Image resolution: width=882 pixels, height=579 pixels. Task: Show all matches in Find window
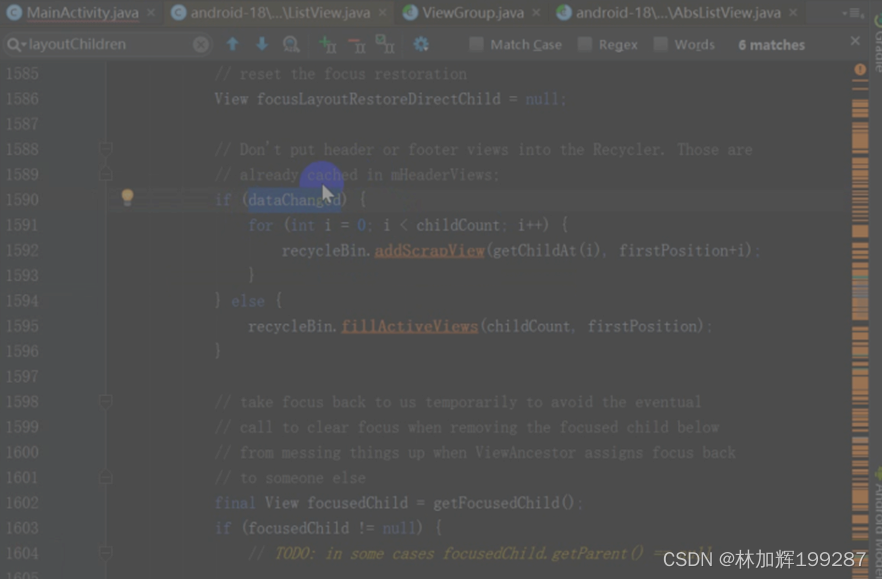point(291,44)
